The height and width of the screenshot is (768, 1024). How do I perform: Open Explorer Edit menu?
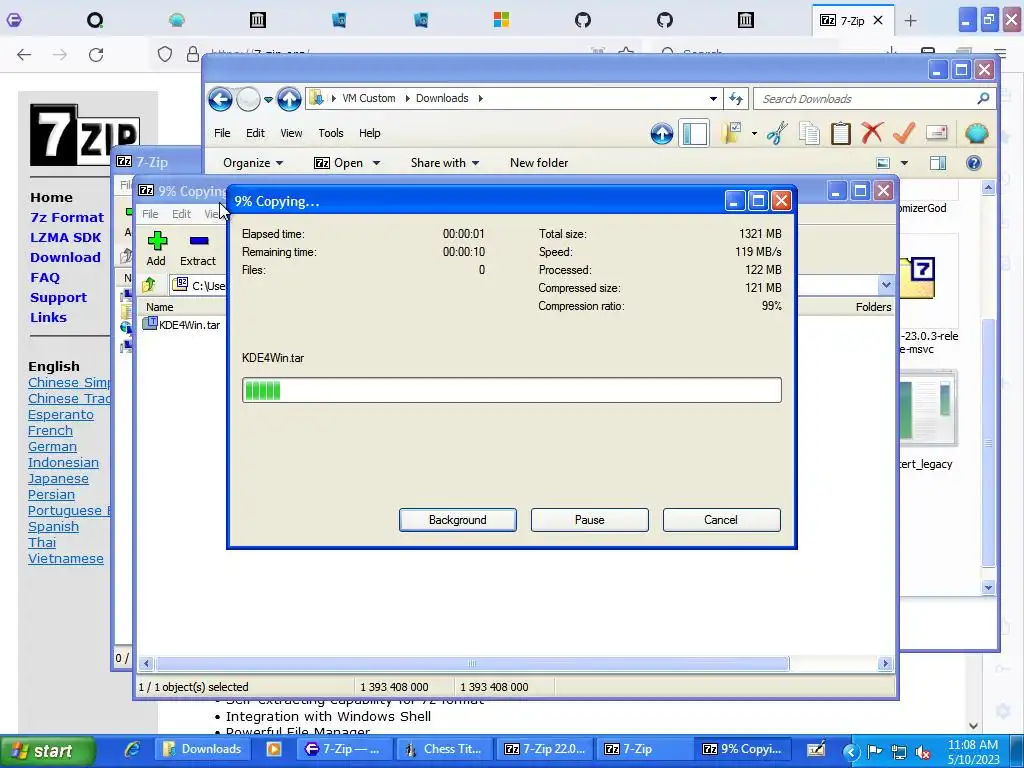255,133
